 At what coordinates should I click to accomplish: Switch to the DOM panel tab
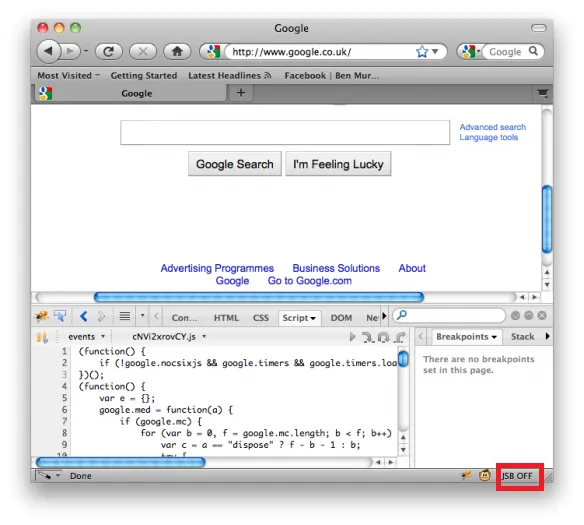(x=341, y=318)
